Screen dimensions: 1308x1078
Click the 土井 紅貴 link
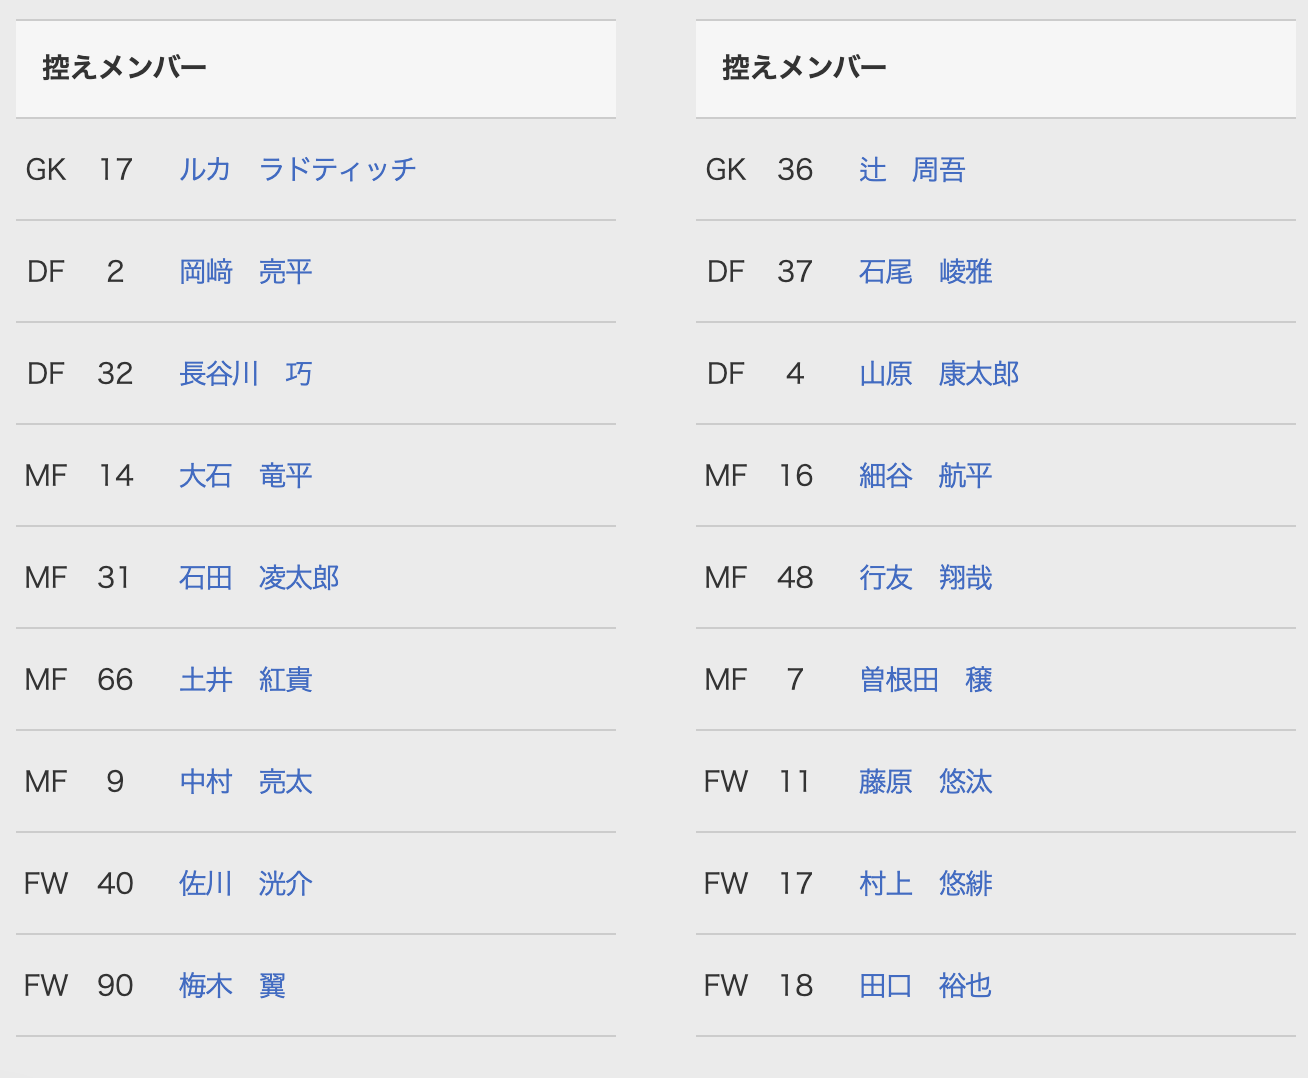[x=246, y=680]
